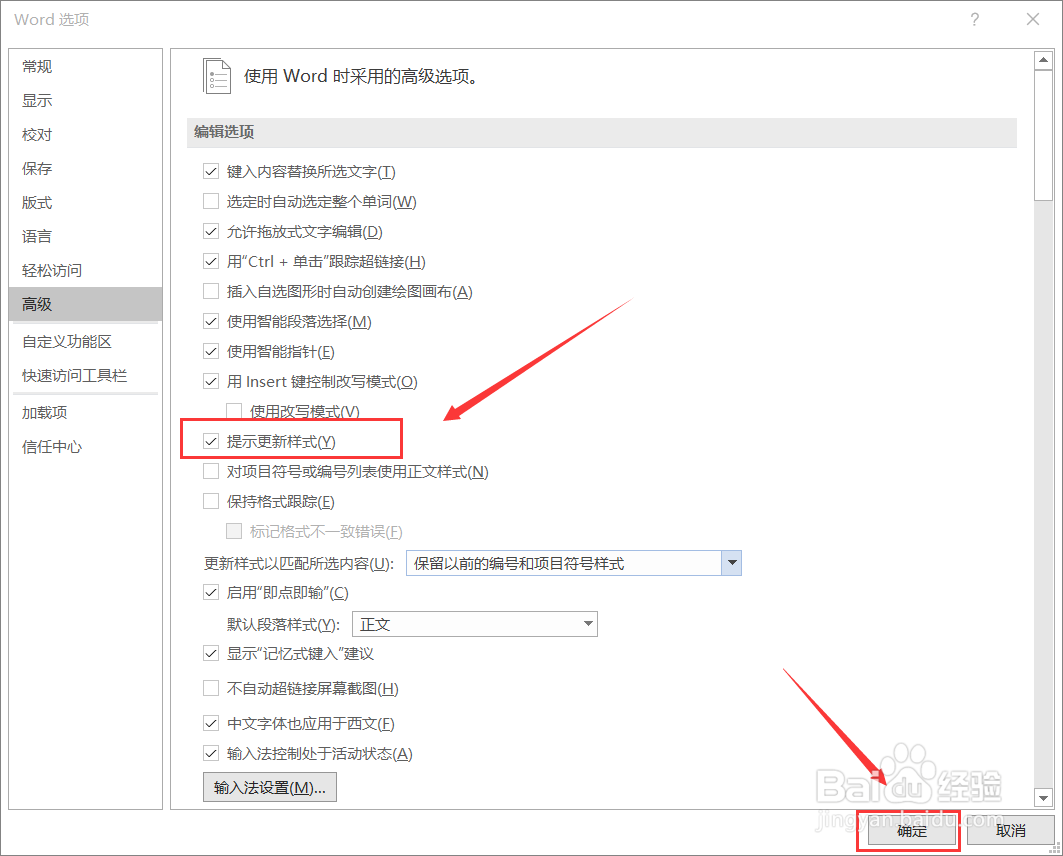Open 更新样式以匹配所选内容 dropdown arrow
Image resolution: width=1063 pixels, height=856 pixels.
[x=731, y=563]
